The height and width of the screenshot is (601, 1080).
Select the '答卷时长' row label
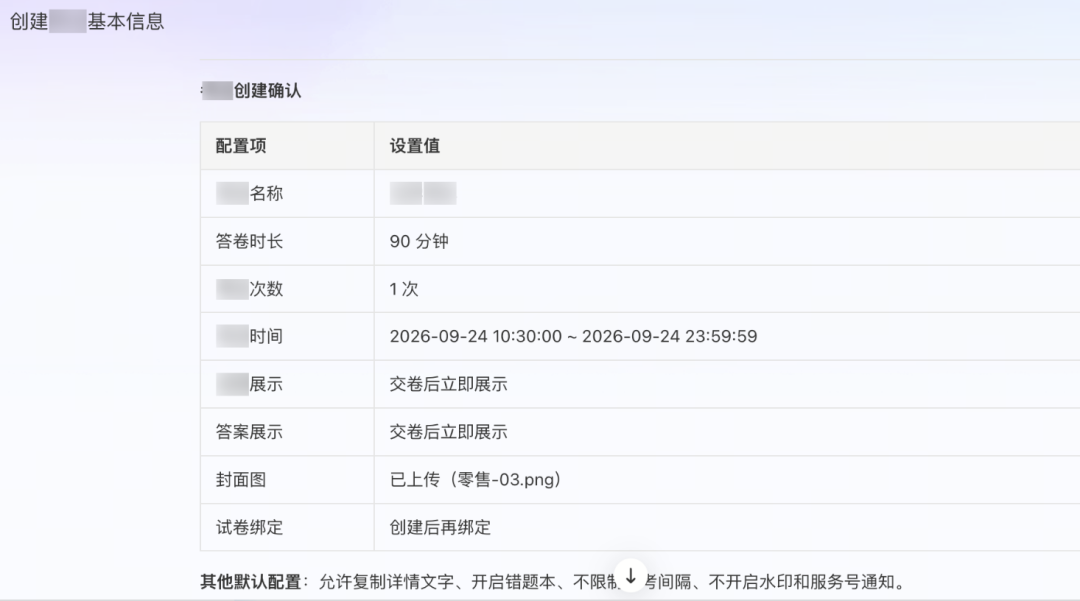click(x=249, y=242)
